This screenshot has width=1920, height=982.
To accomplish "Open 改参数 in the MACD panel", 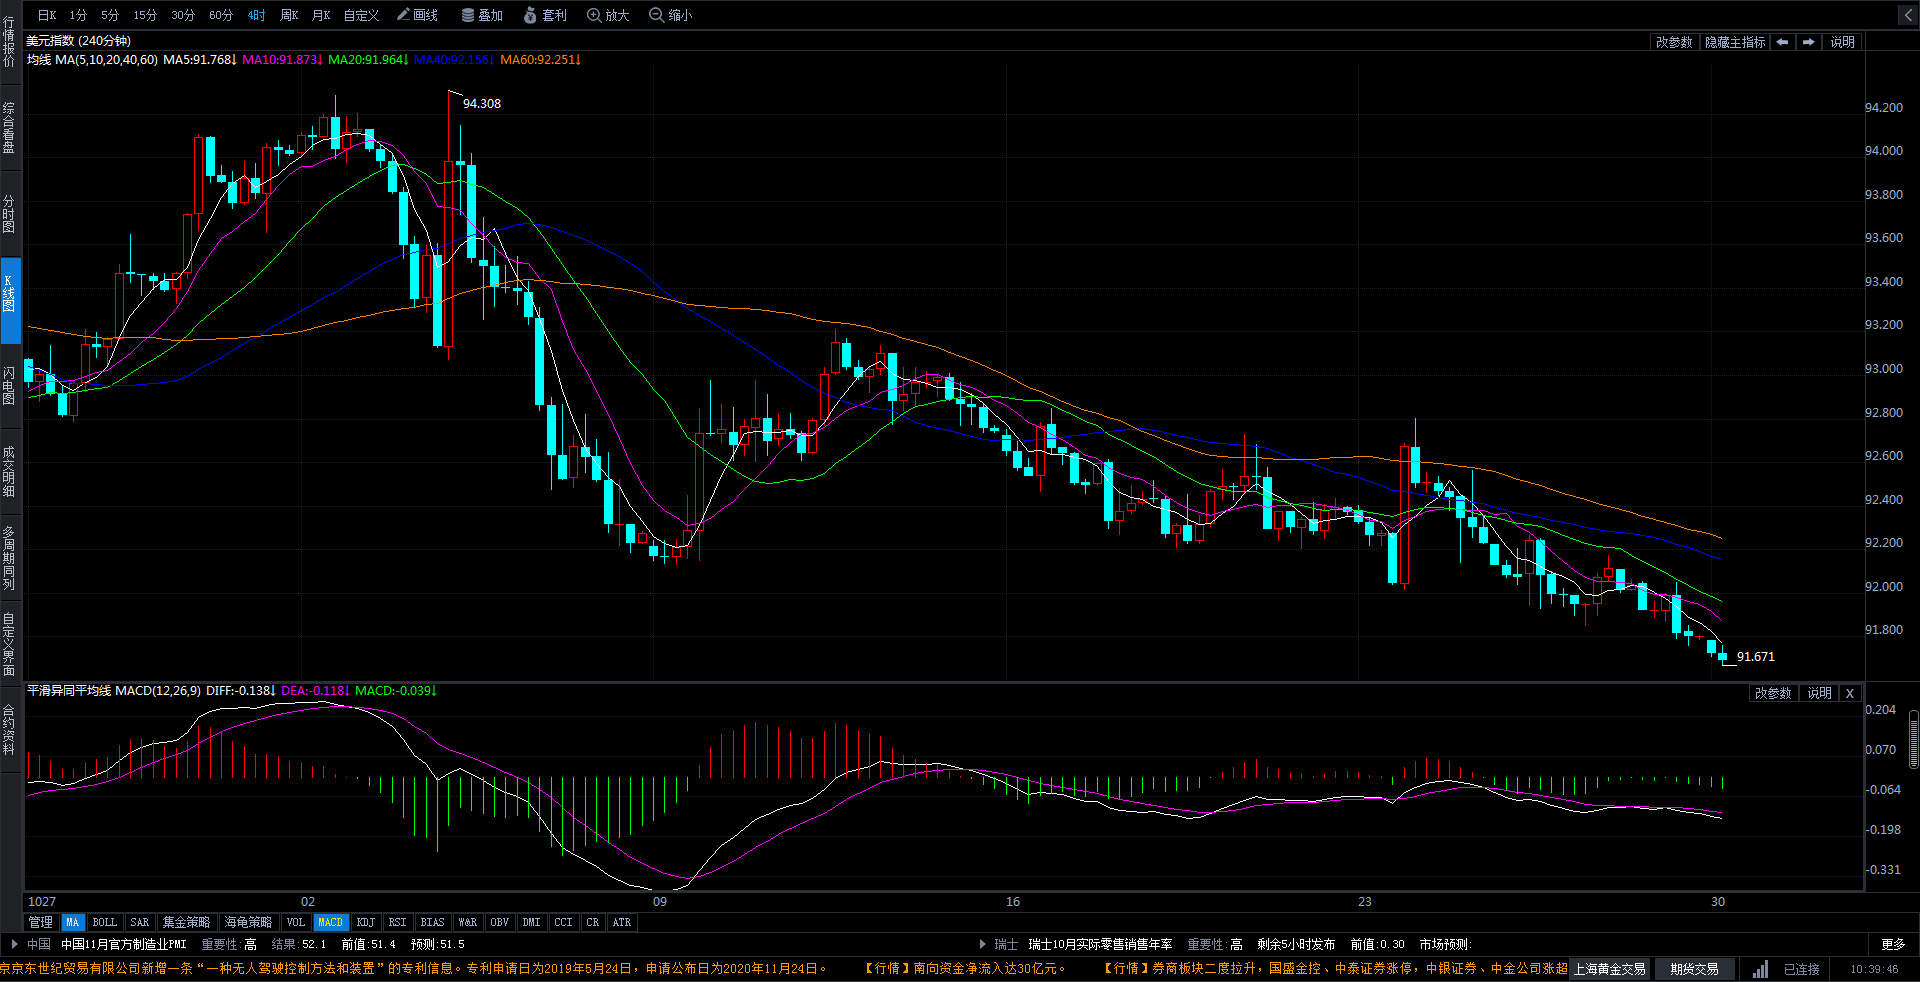I will coord(1773,693).
